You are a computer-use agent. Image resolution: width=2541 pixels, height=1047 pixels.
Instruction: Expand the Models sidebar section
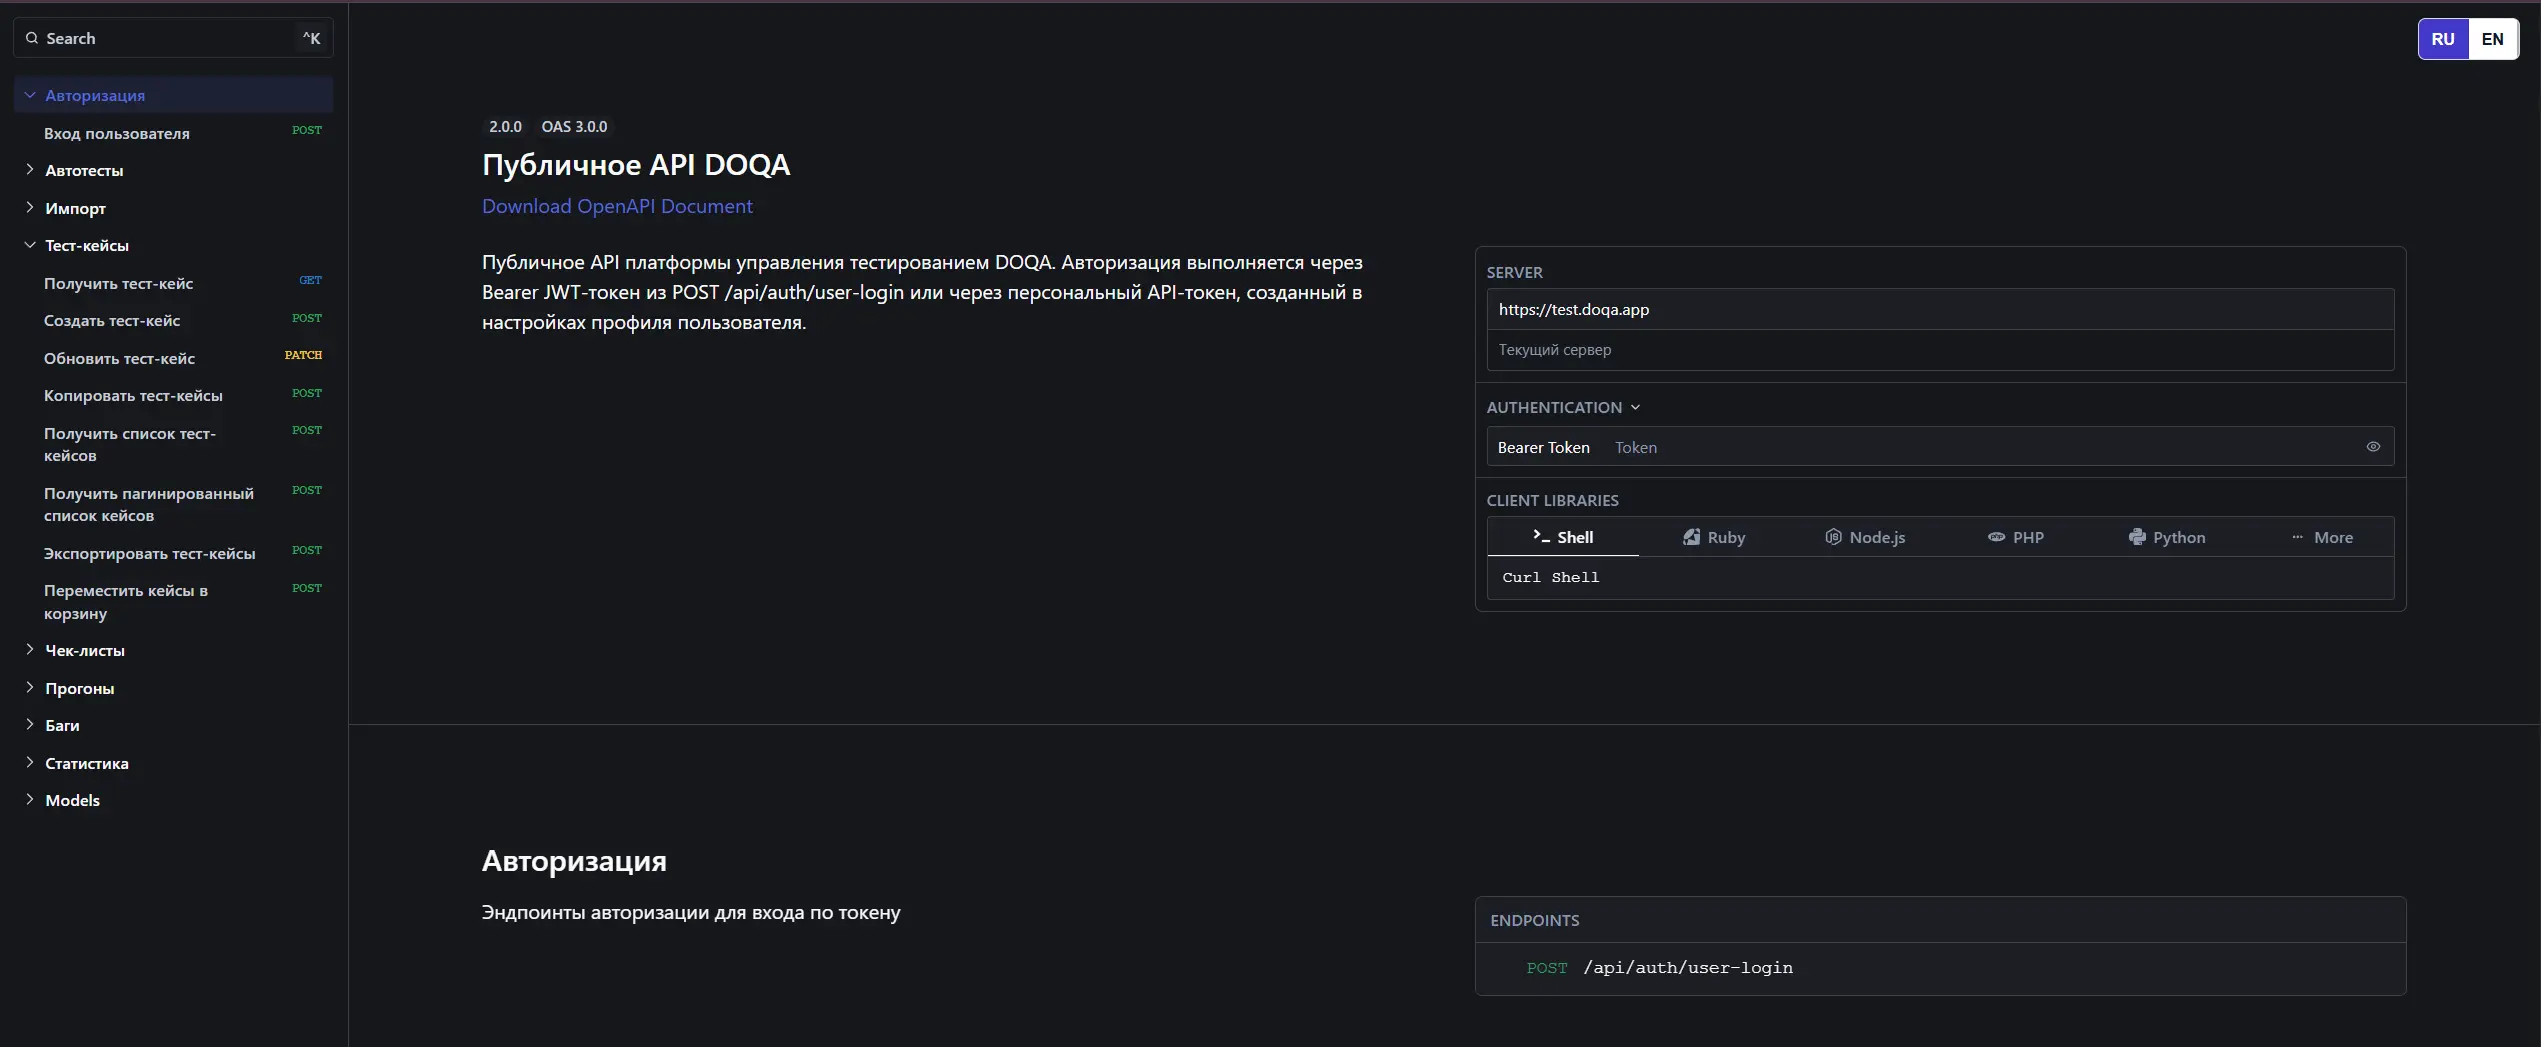30,800
